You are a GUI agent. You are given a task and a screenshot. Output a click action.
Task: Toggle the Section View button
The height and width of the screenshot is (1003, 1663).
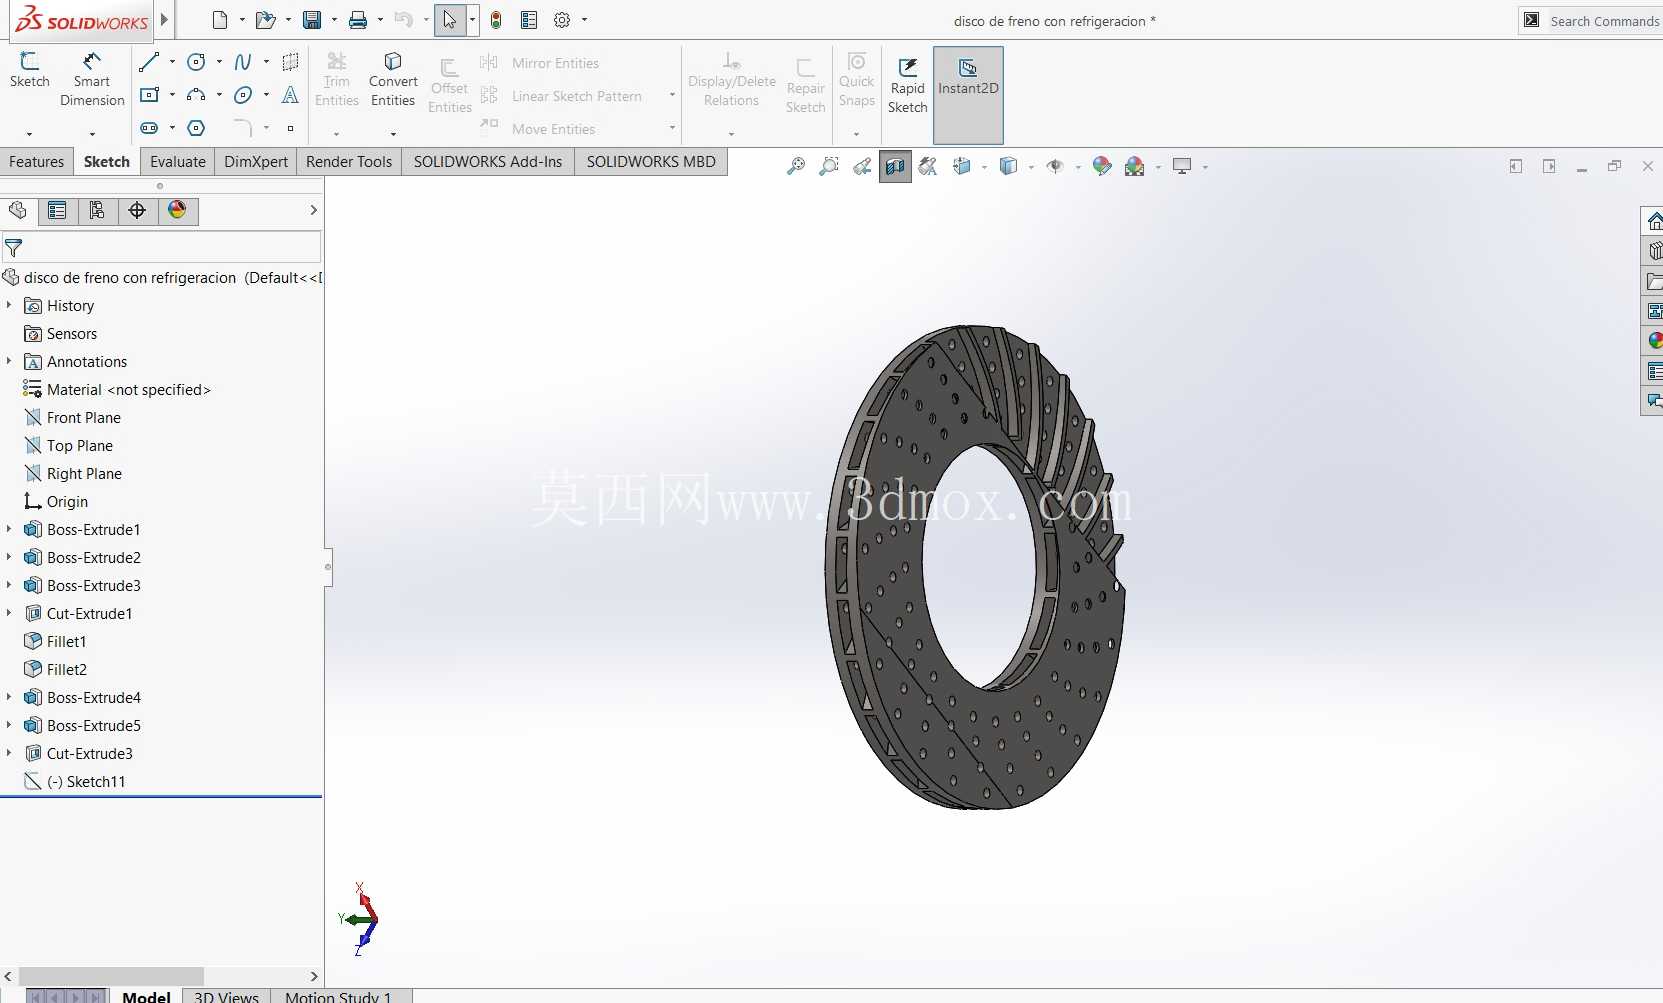pyautogui.click(x=895, y=166)
